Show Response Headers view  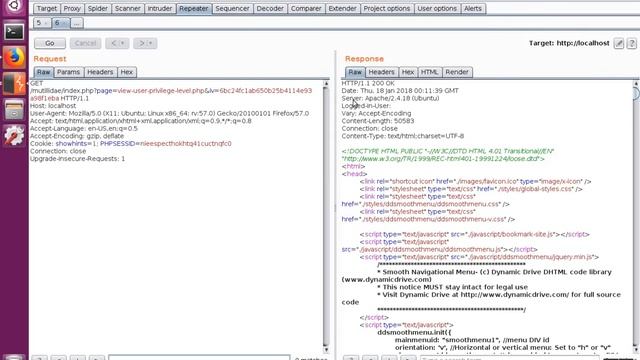(381, 72)
